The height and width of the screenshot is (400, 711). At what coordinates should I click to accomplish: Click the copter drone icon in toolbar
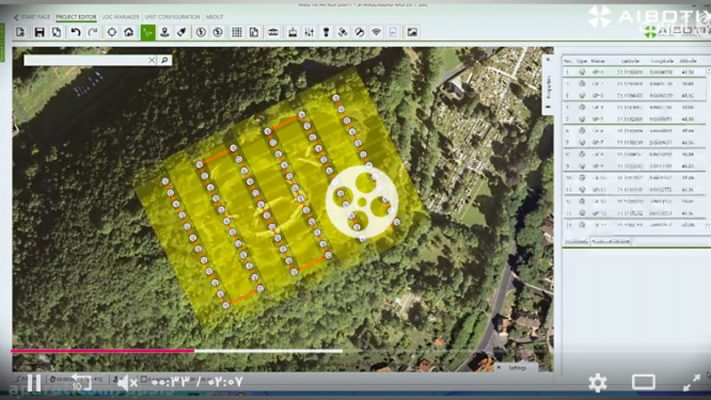(273, 32)
